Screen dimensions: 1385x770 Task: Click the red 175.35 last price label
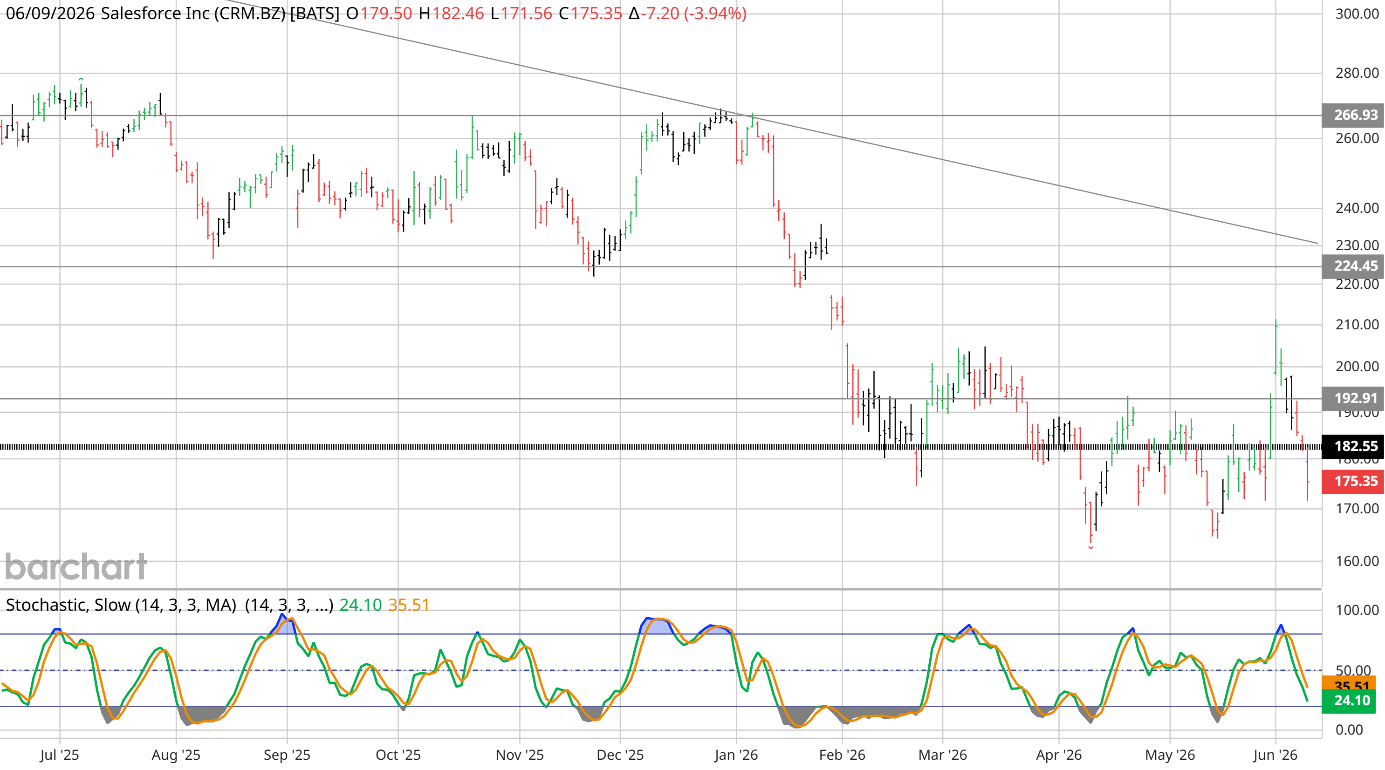(x=1352, y=482)
